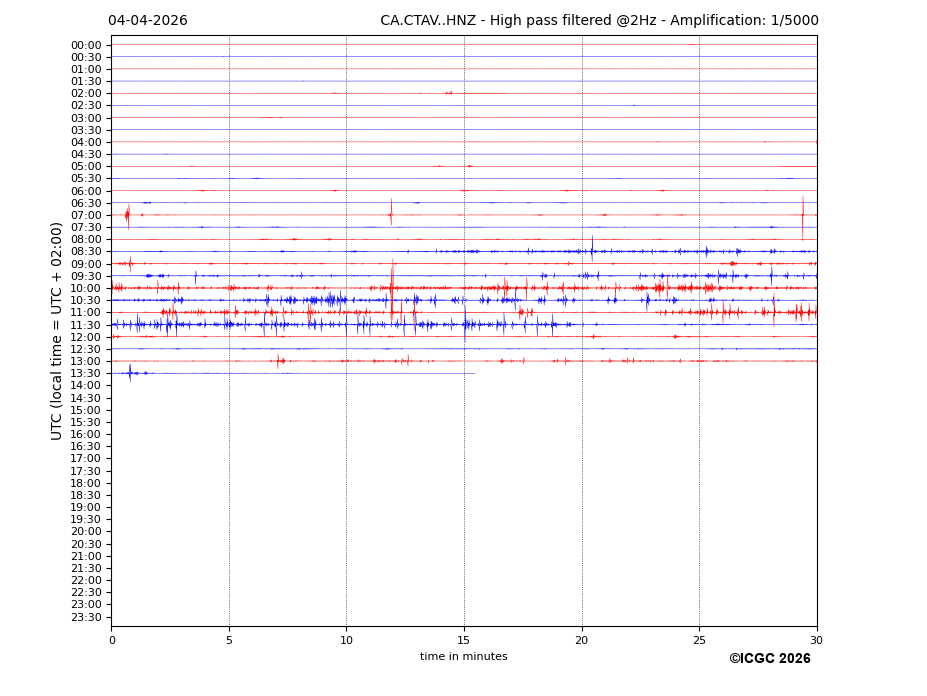927x696 pixels.
Task: Click the UTC local time y-axis label
Action: coord(57,330)
